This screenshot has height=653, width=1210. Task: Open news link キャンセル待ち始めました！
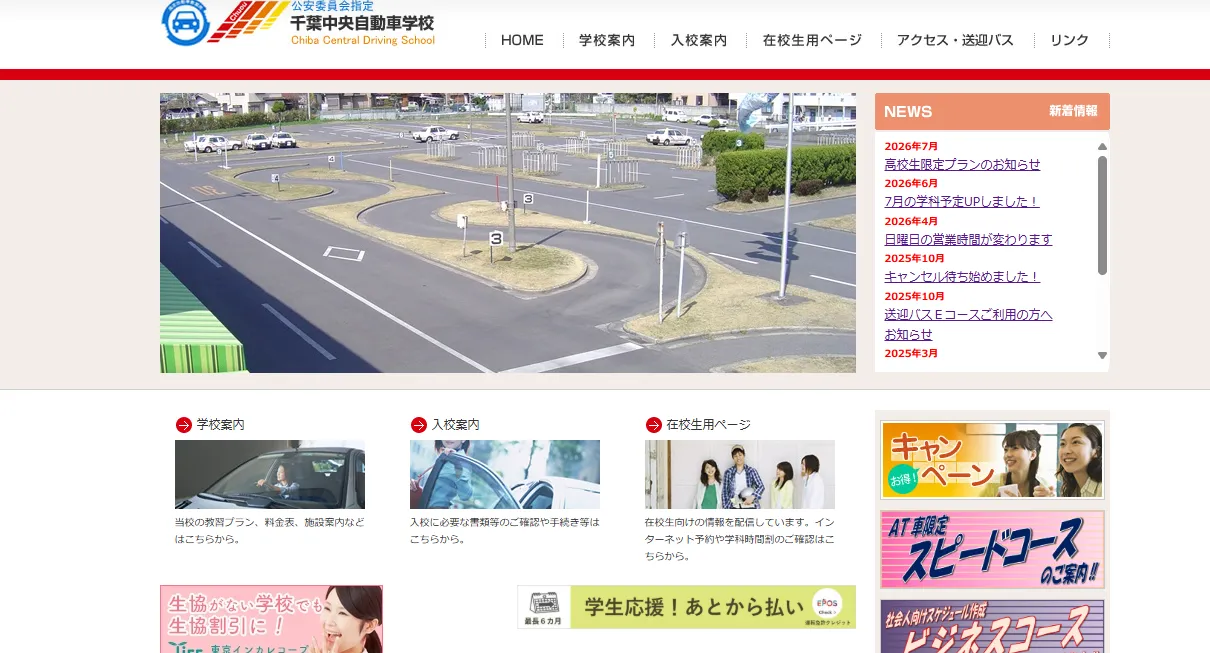tap(962, 277)
